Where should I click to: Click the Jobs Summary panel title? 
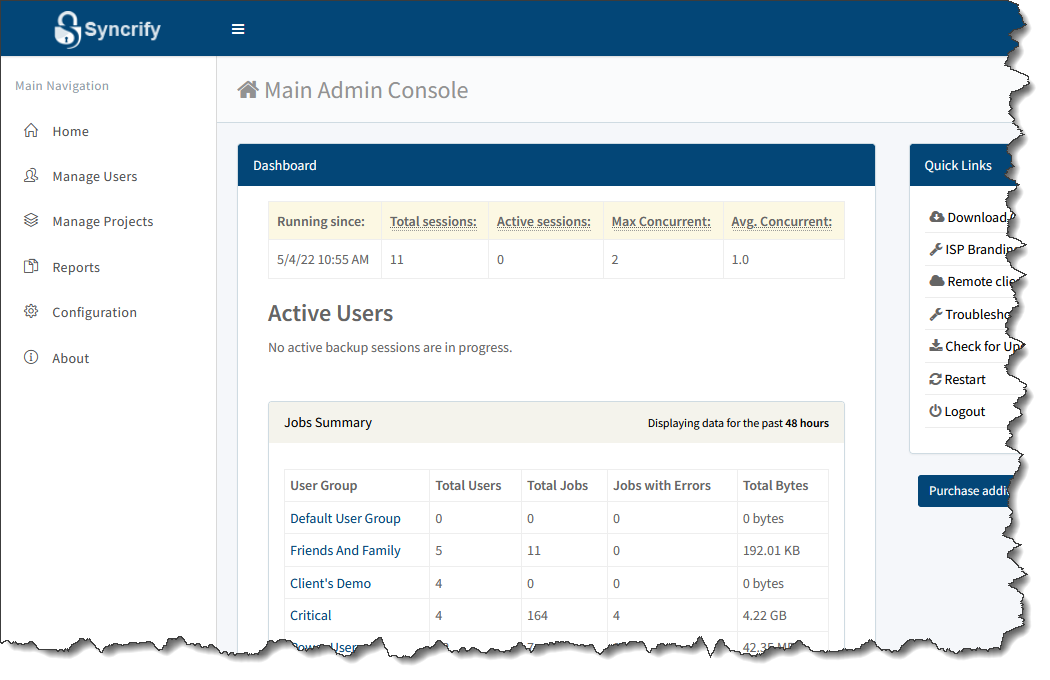(327, 423)
